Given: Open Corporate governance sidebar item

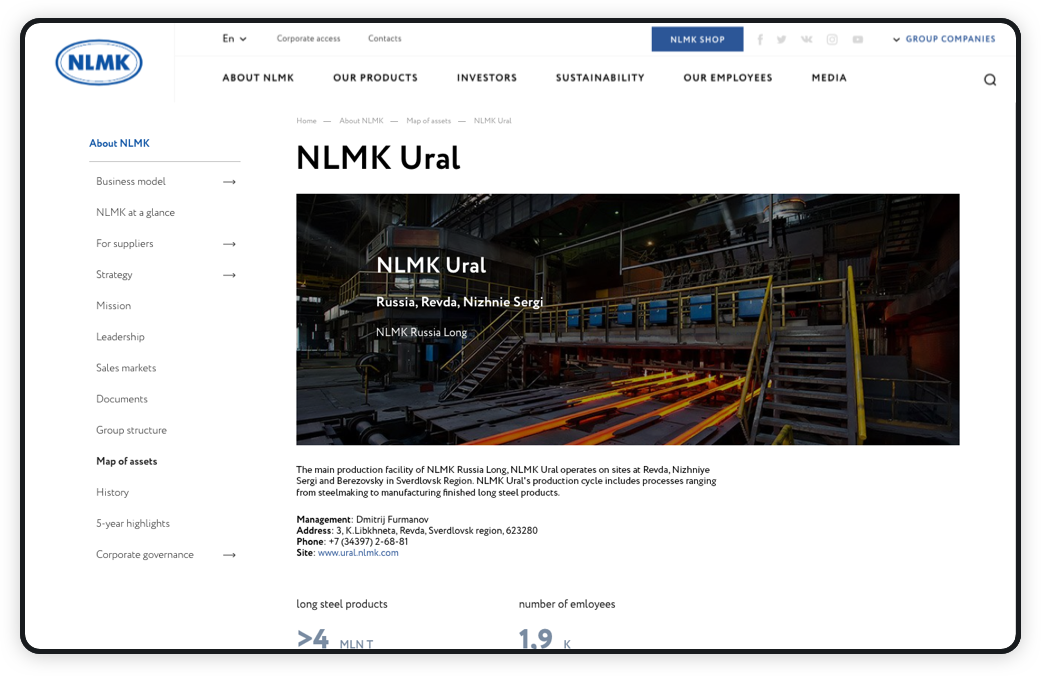Looking at the screenshot, I should [x=145, y=555].
